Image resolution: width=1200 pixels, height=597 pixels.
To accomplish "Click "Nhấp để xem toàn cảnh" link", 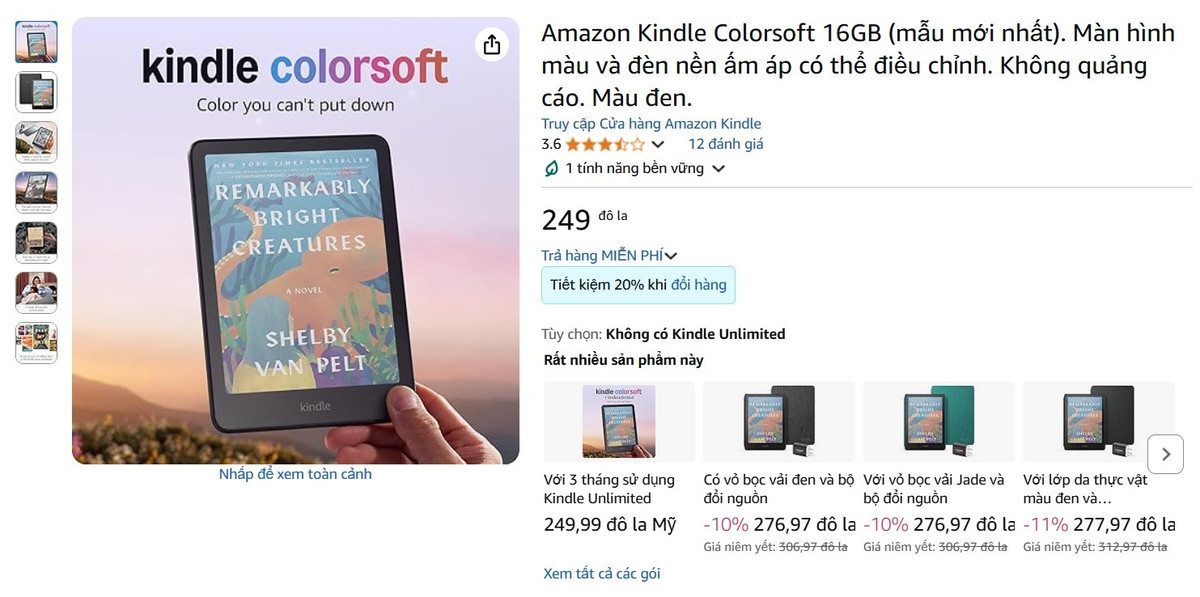I will point(295,474).
